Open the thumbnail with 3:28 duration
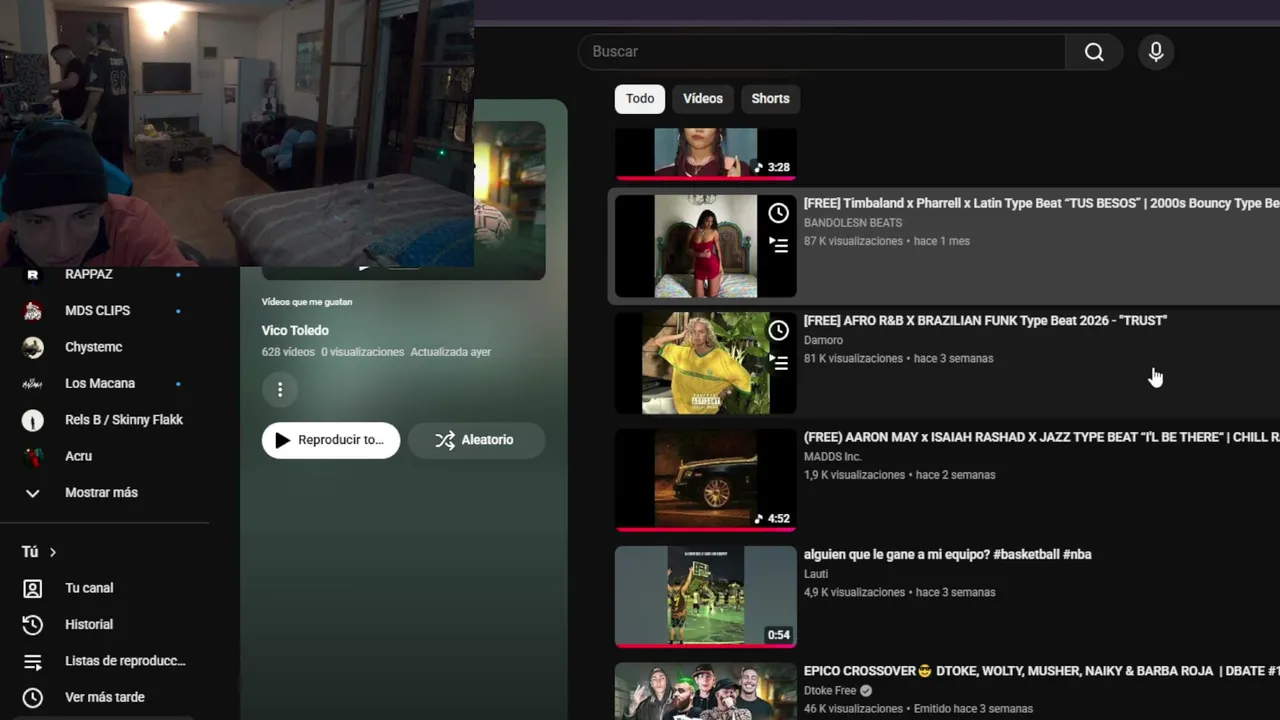 point(706,153)
